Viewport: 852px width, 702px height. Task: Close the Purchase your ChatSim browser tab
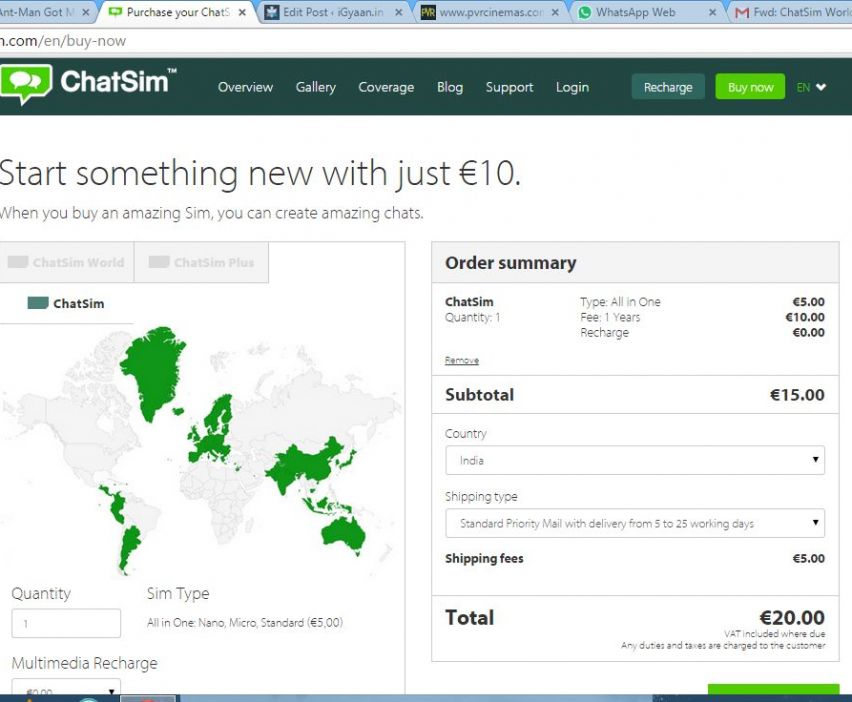tap(242, 13)
